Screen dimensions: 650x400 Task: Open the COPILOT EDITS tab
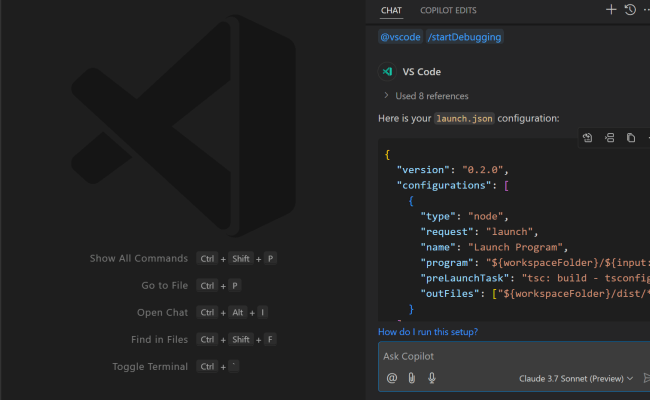click(x=448, y=10)
